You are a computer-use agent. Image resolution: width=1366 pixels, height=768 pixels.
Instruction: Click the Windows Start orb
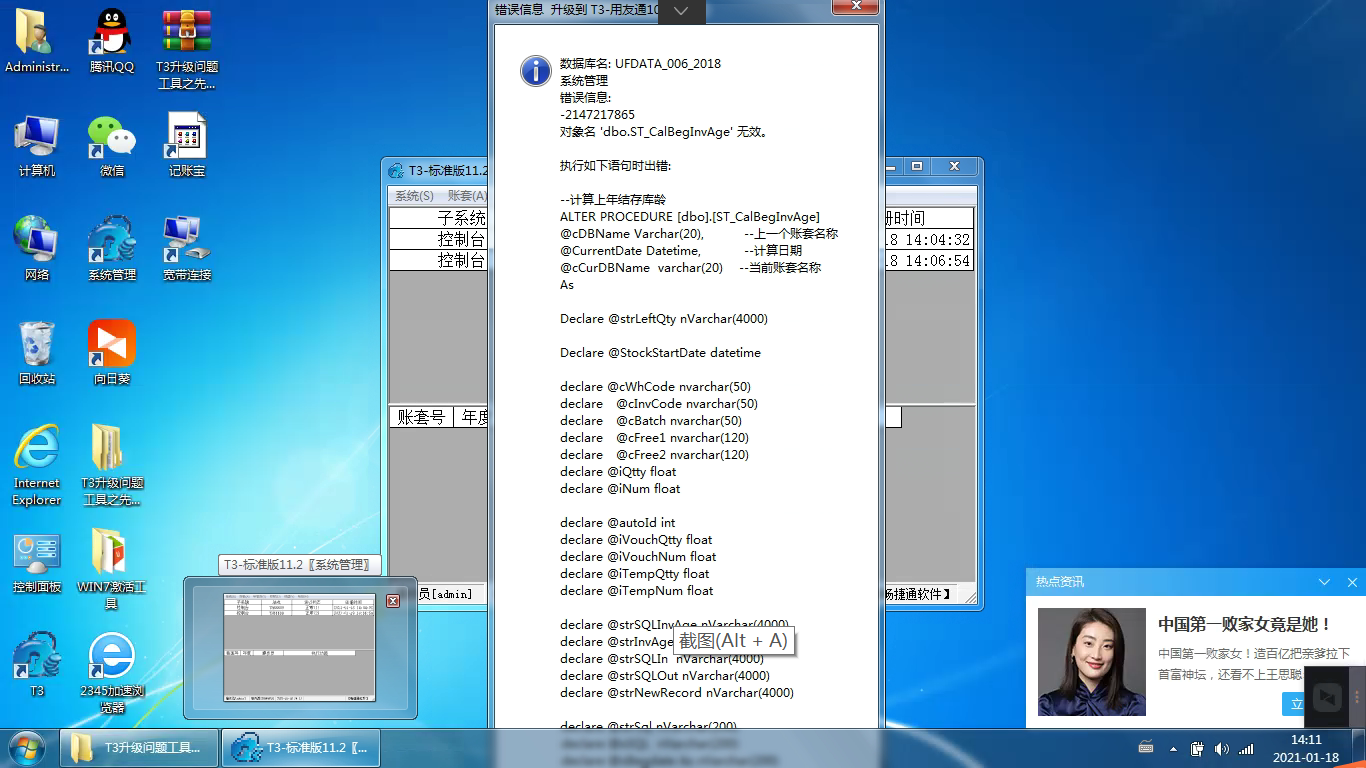(26, 748)
